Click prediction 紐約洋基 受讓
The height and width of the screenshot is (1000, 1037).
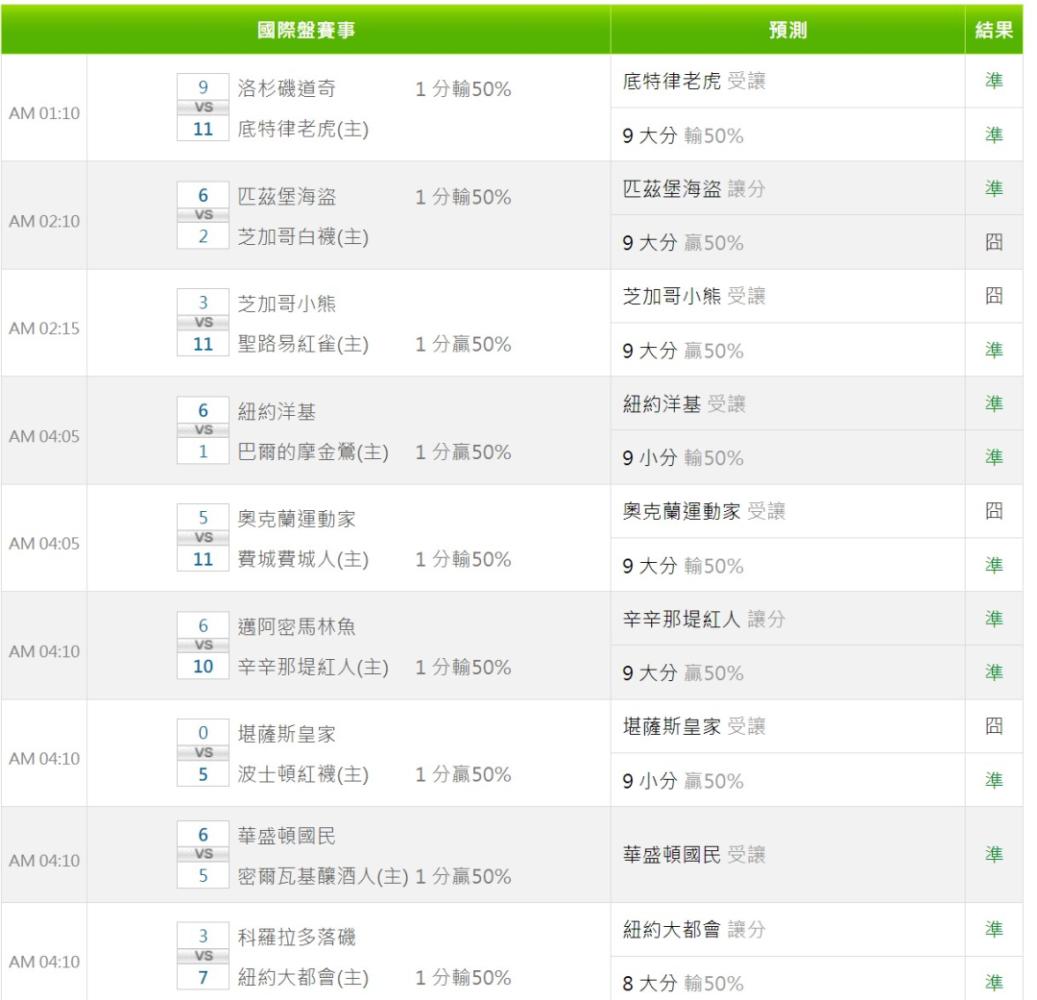(684, 403)
